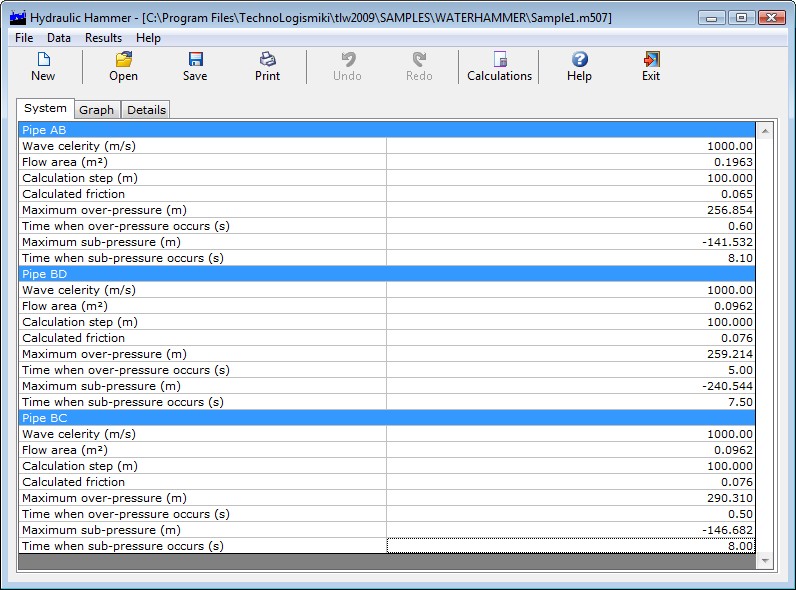
Task: Click the Hydraulic Hammer title bar icon
Action: 17,17
